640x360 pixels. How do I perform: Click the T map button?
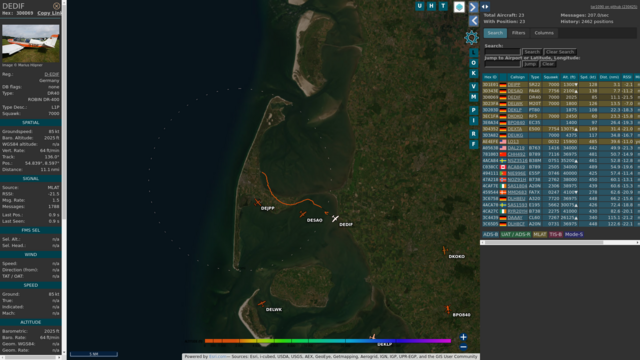(443, 6)
